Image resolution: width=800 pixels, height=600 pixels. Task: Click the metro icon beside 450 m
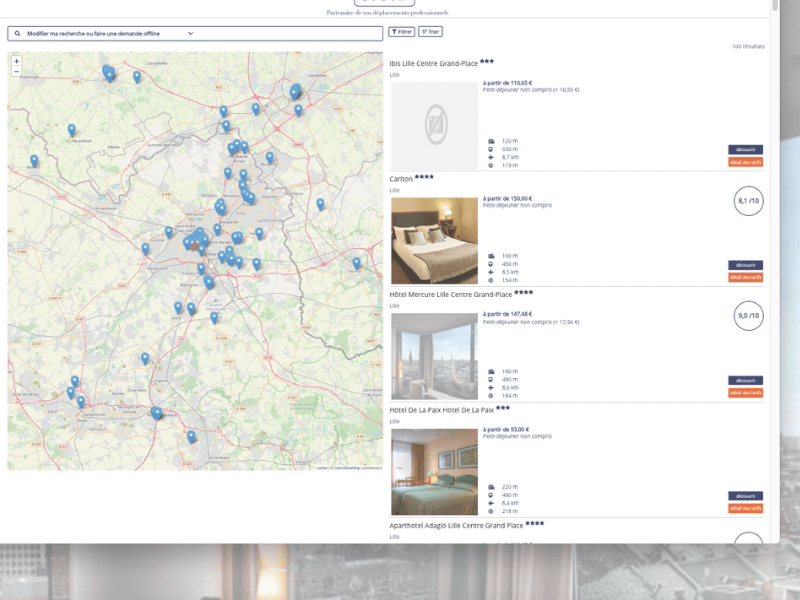[x=491, y=264]
